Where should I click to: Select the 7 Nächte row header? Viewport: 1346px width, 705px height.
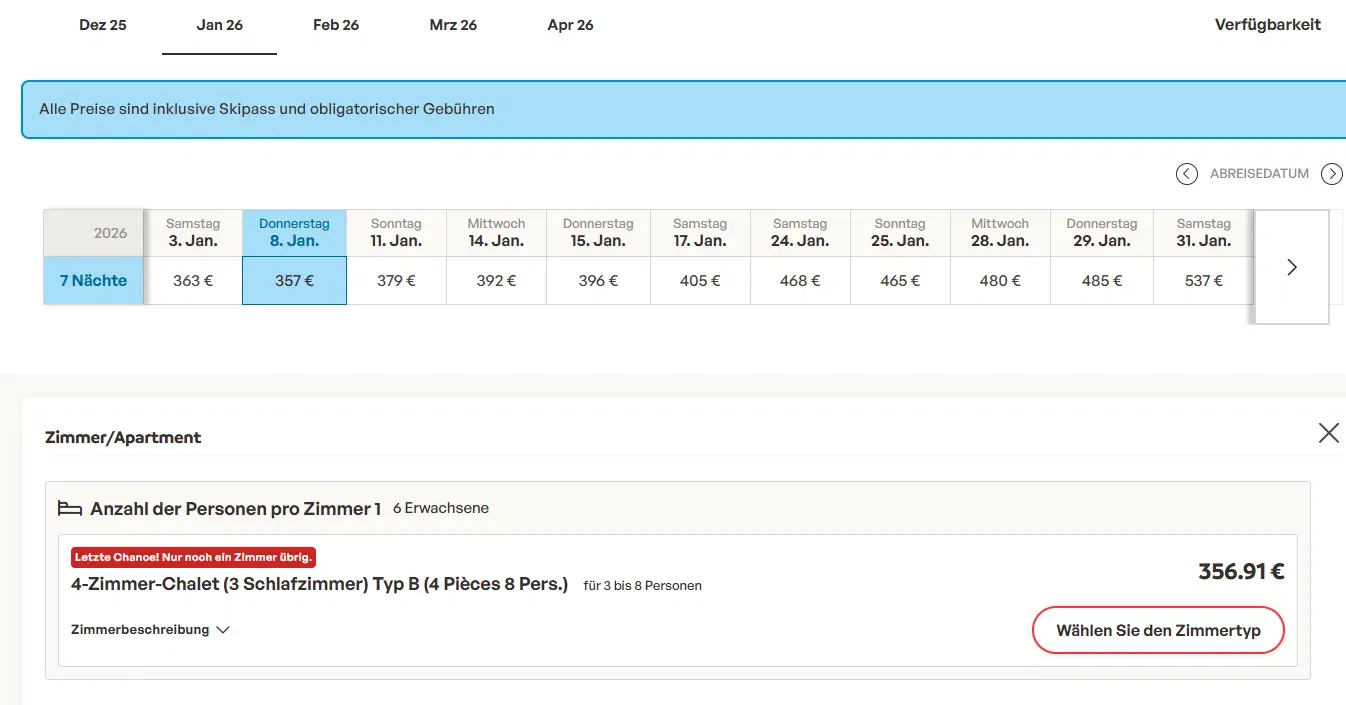94,281
